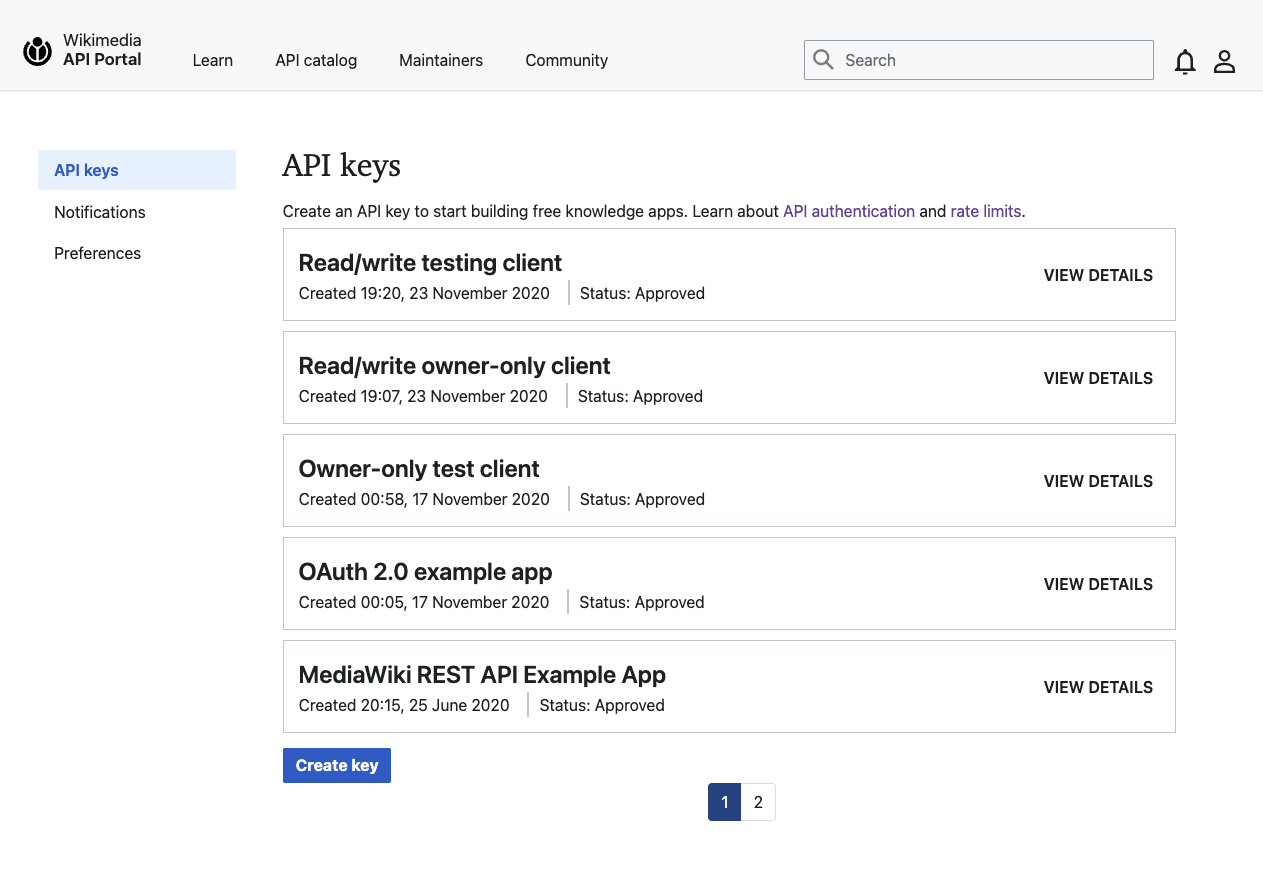Click Status: Approved on MediaWiki REST API card
This screenshot has width=1263, height=881.
[x=602, y=705]
